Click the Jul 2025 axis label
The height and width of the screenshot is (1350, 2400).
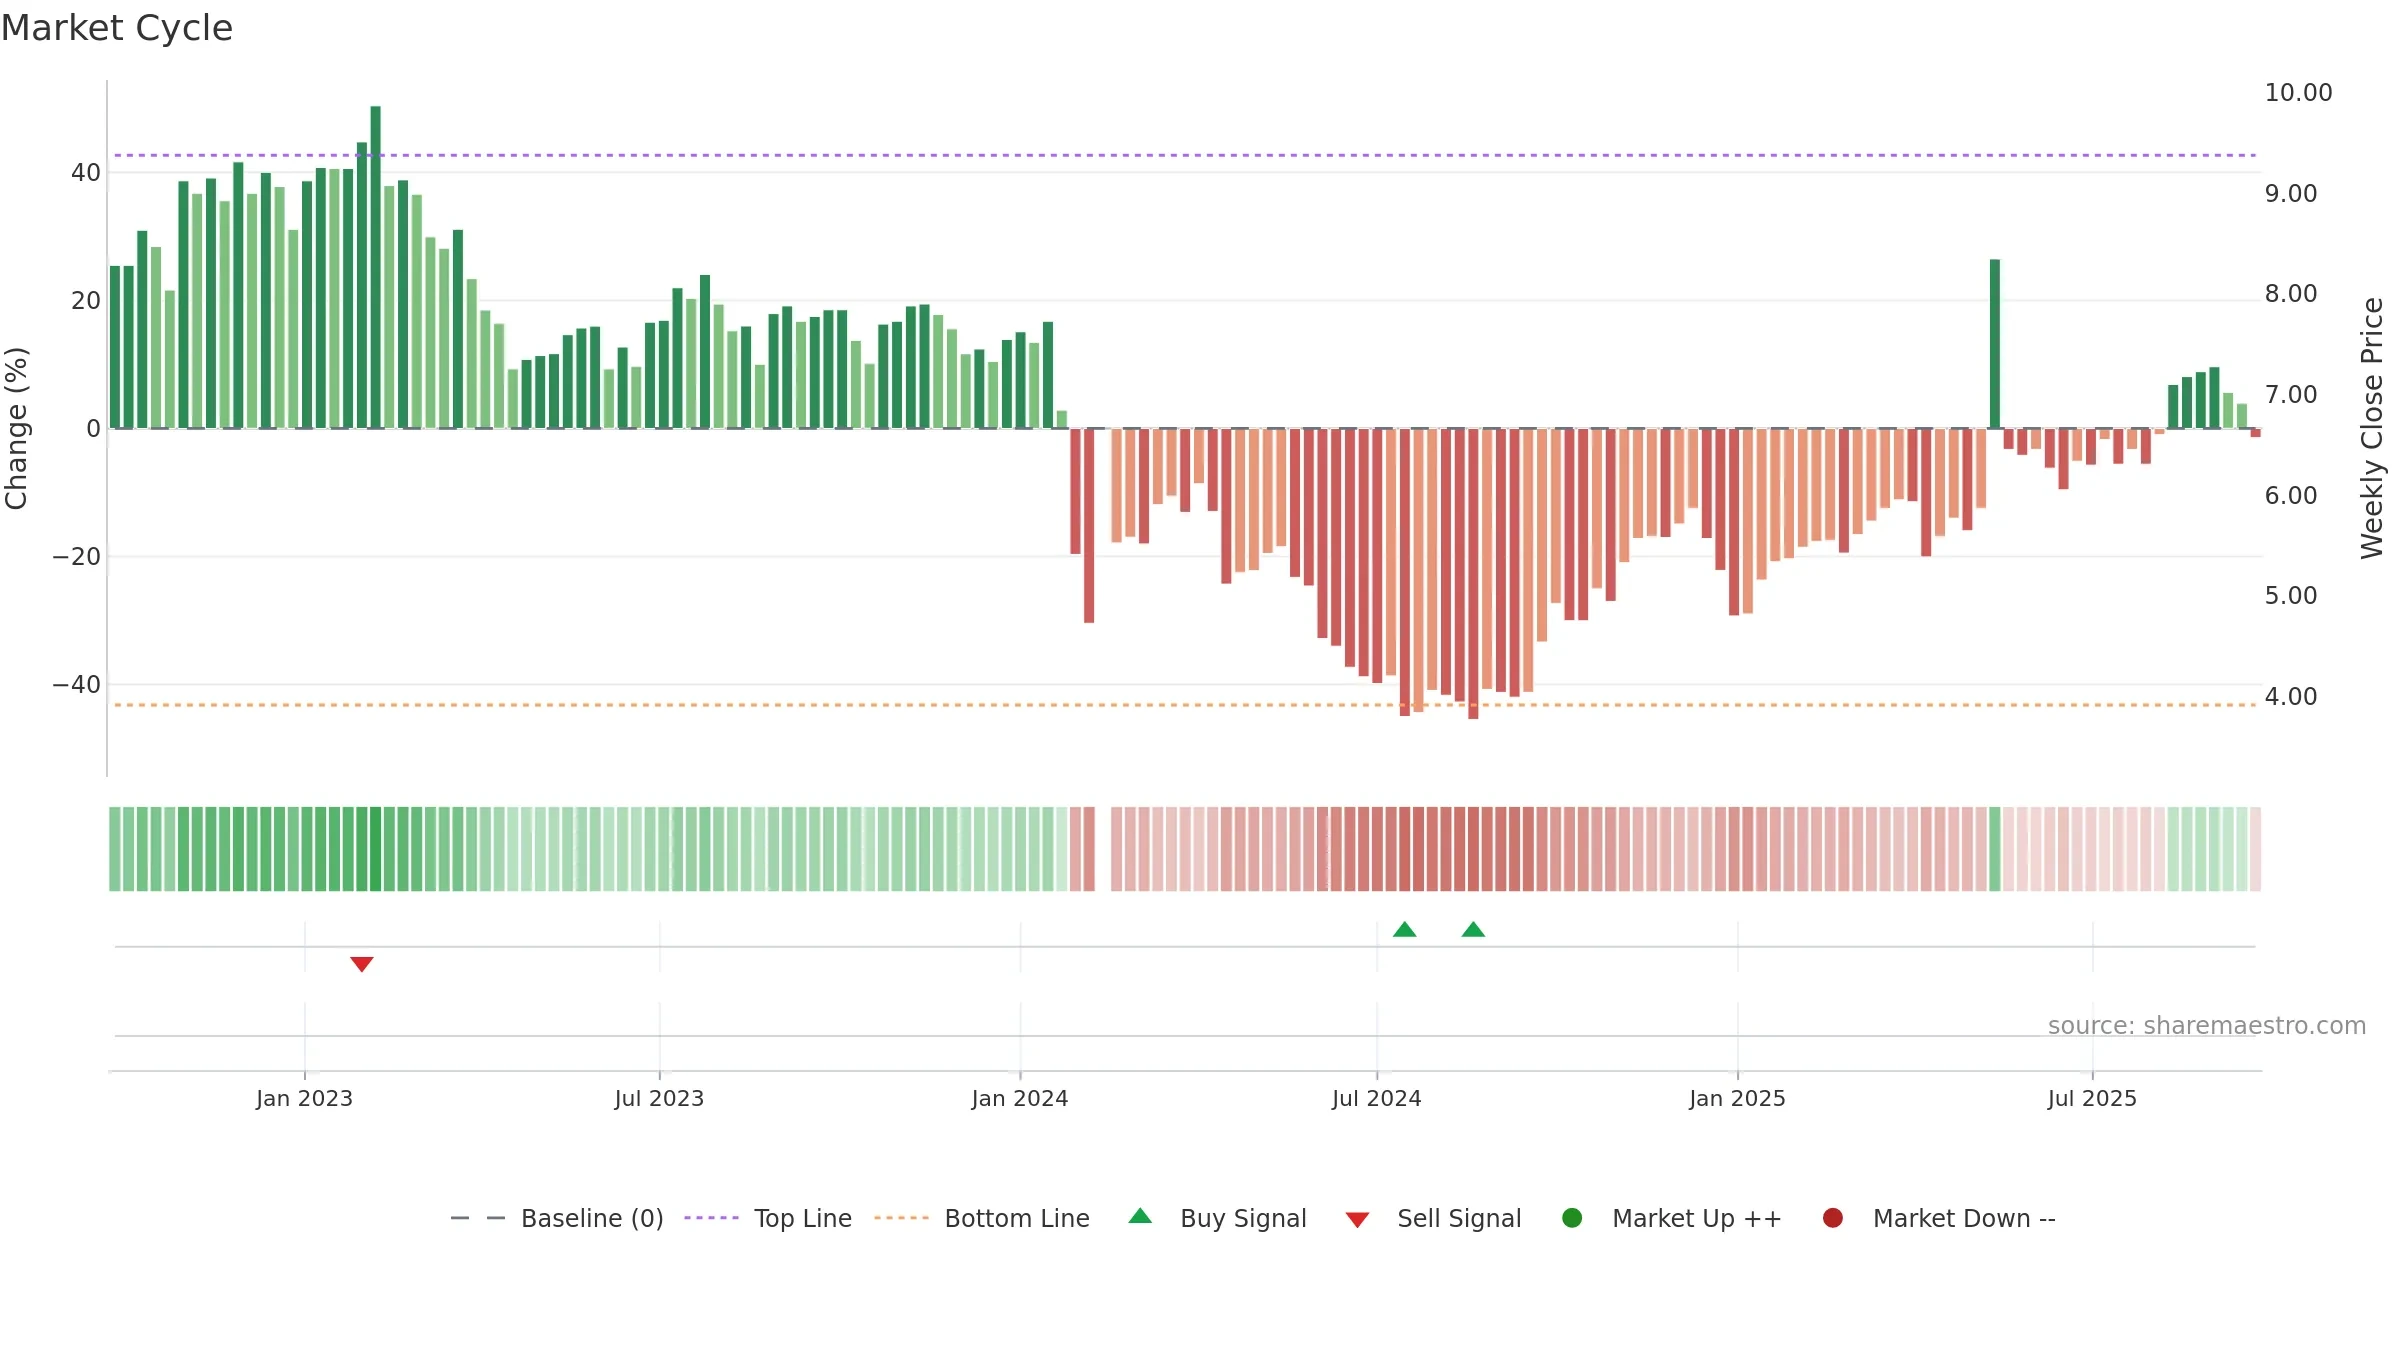2092,1098
